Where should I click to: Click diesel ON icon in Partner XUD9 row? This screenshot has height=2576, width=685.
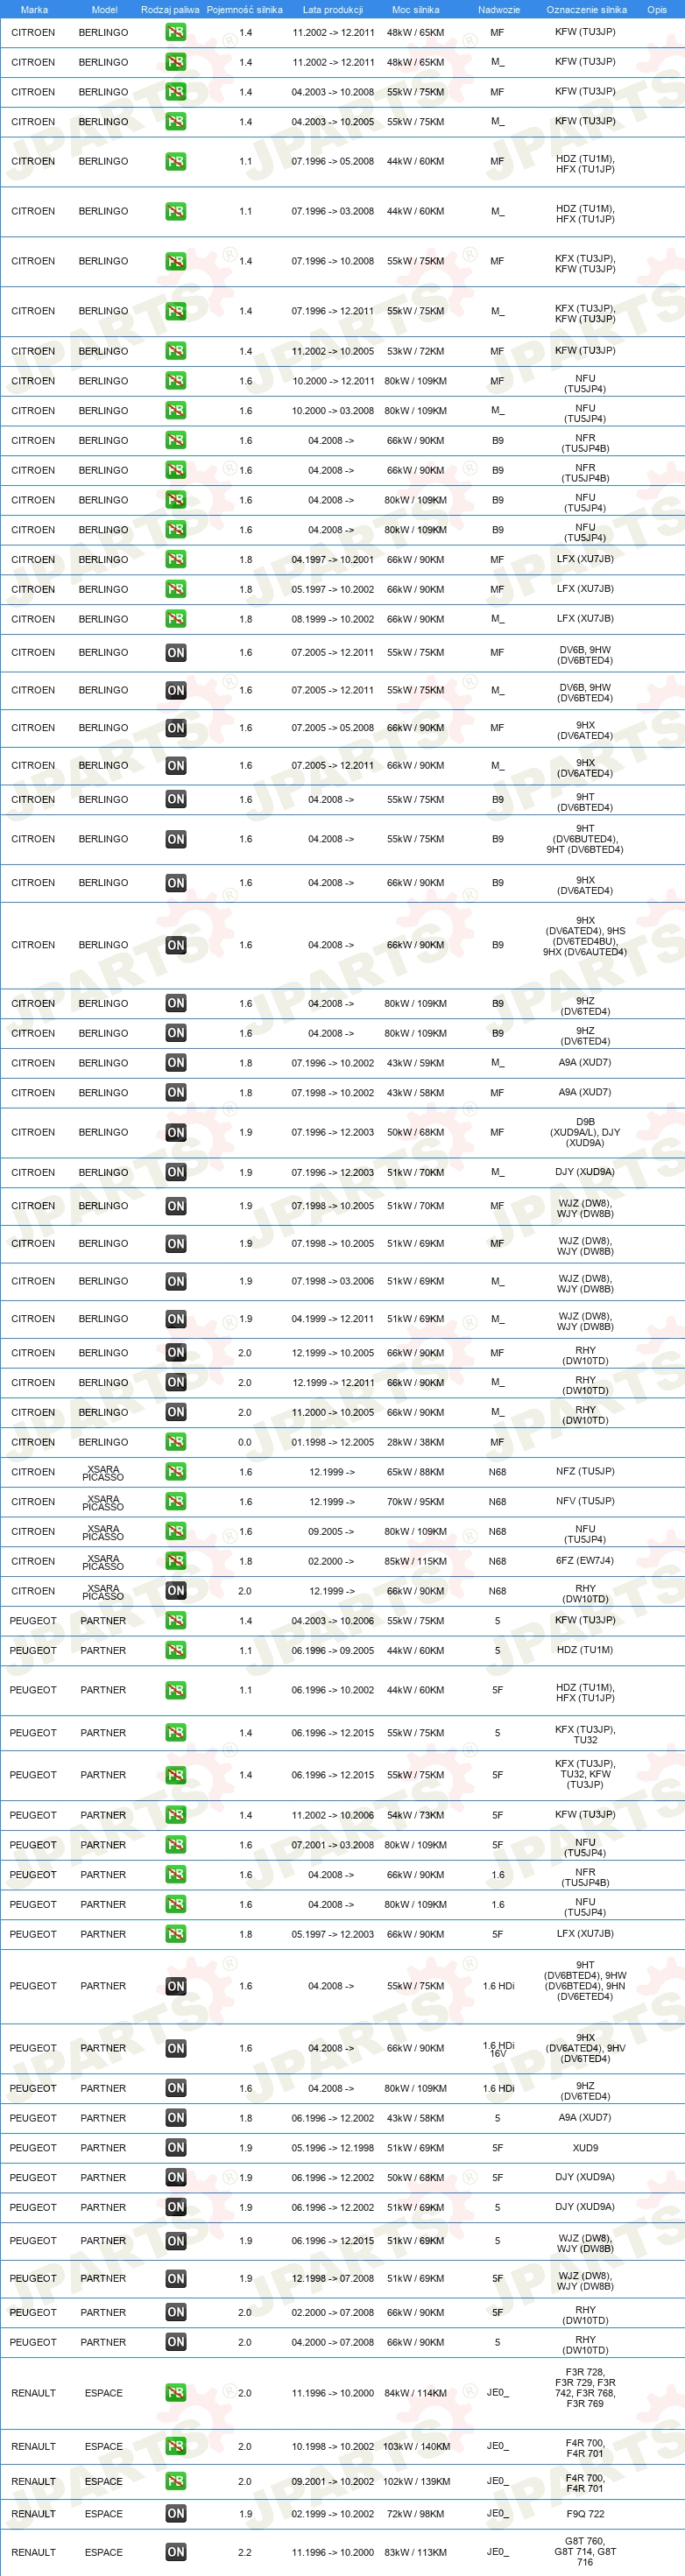click(176, 2148)
